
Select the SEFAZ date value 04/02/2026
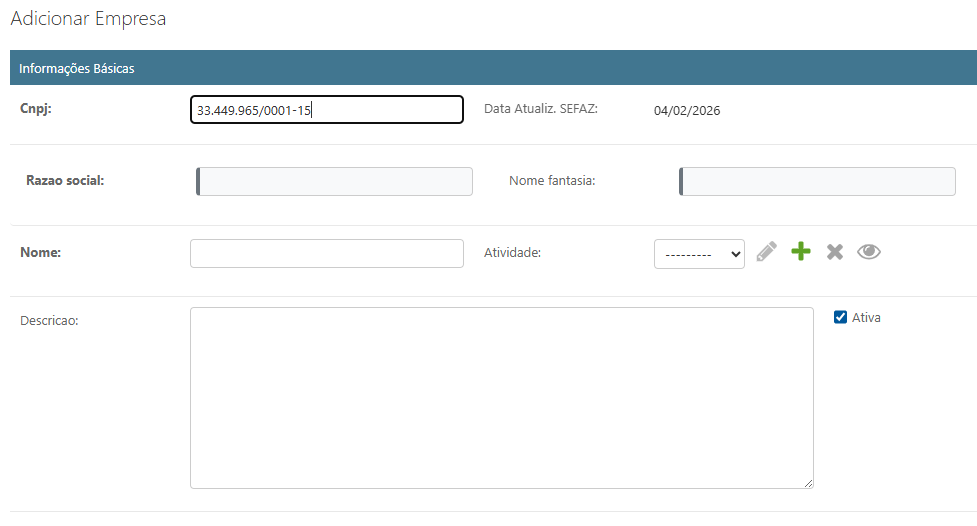(687, 111)
